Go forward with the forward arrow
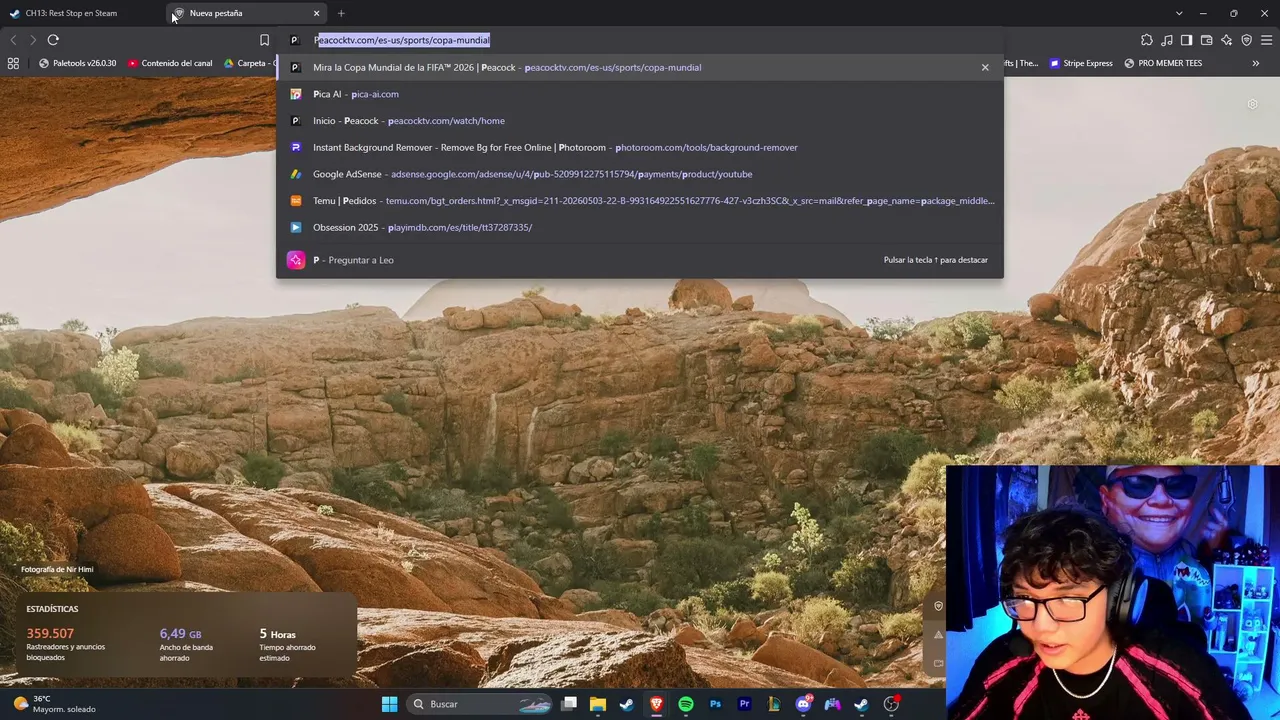 tap(33, 40)
